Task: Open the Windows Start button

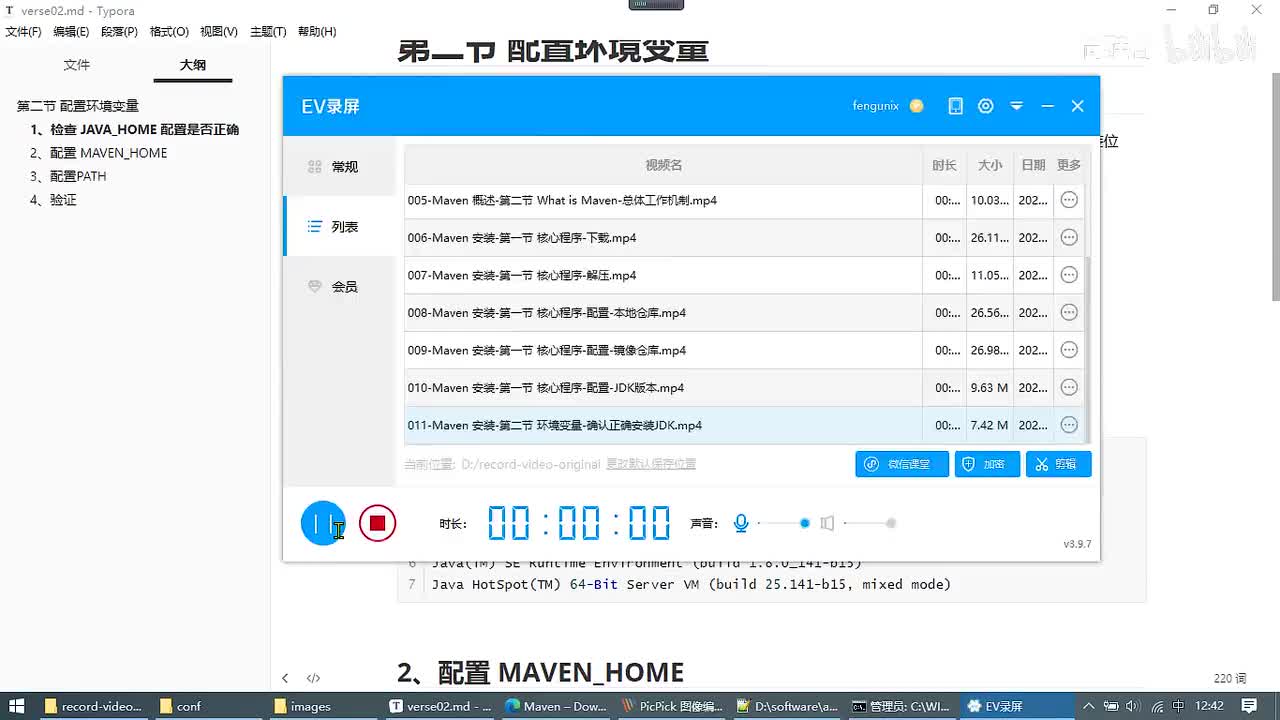Action: (x=17, y=706)
